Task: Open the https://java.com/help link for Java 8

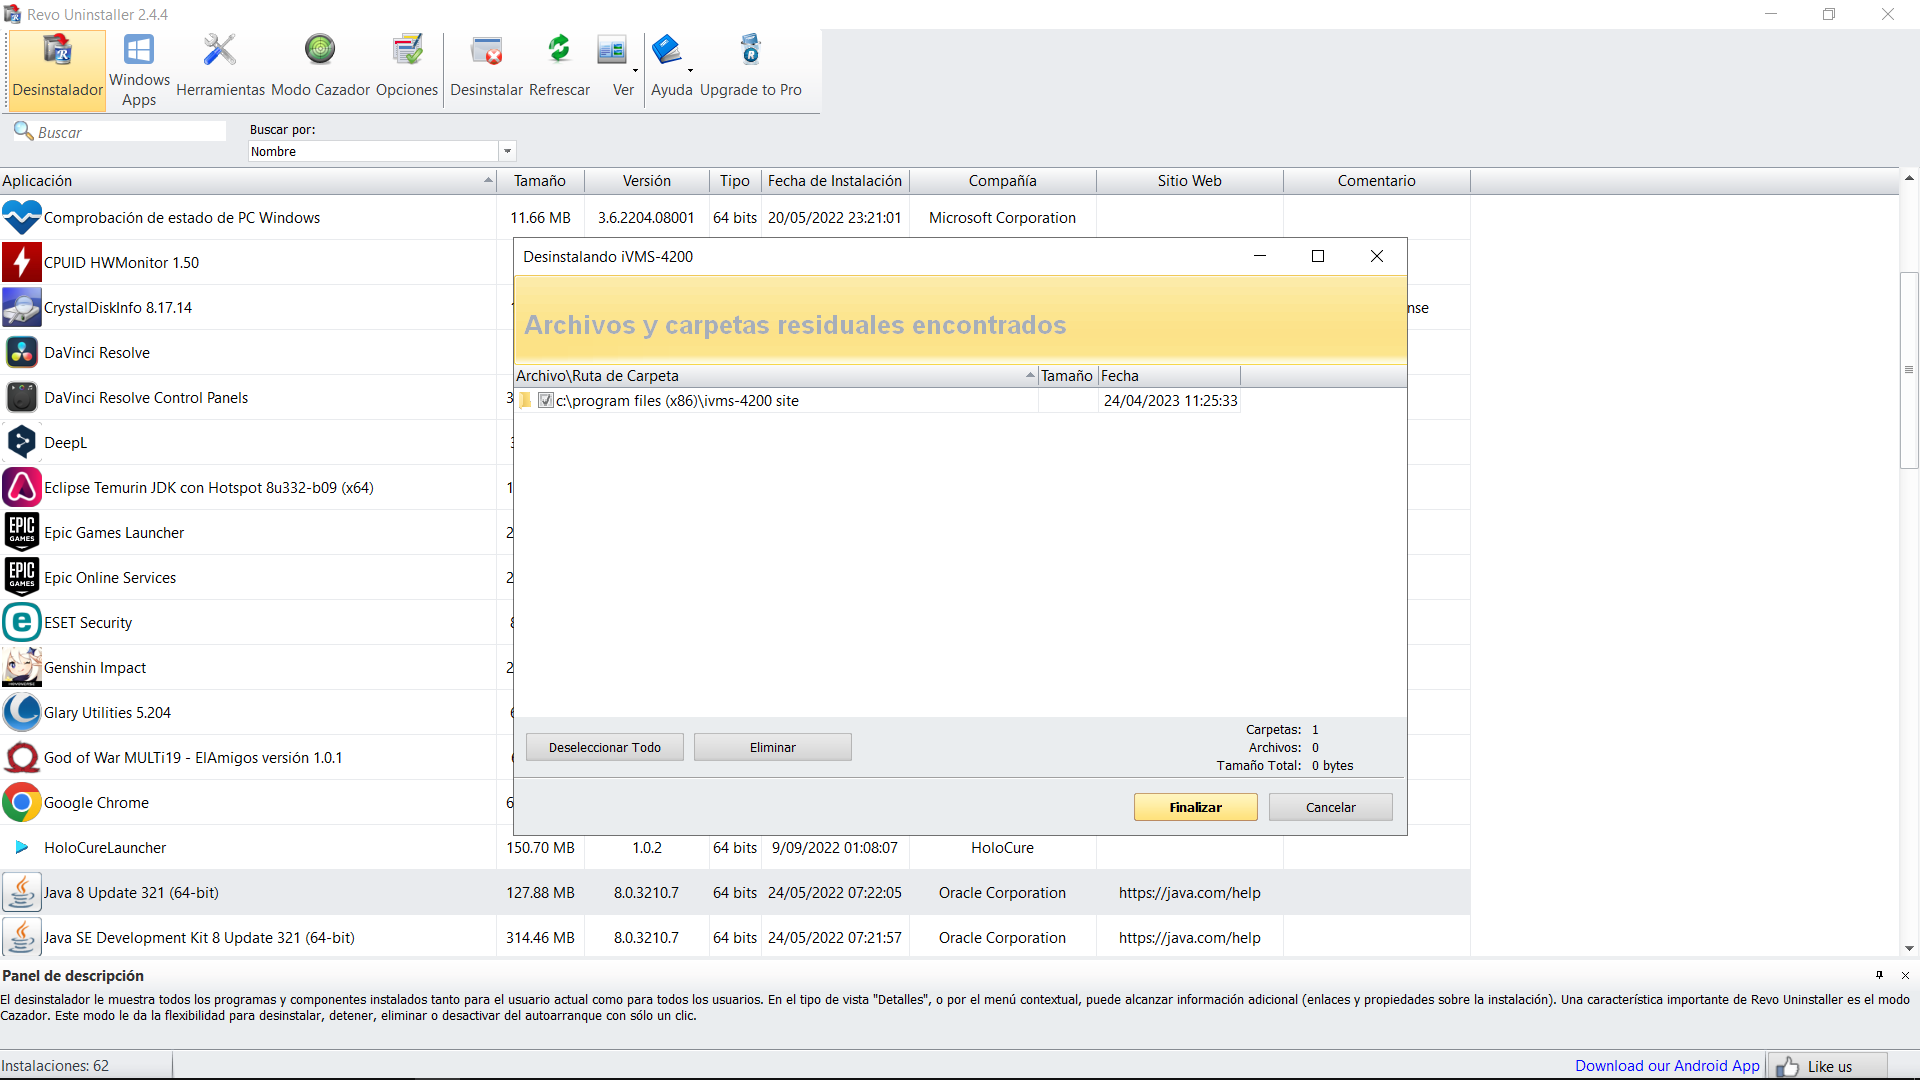Action: point(1189,892)
